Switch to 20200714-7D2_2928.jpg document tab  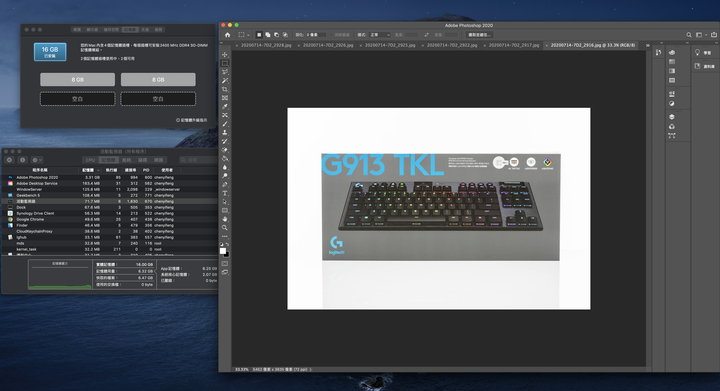(x=266, y=45)
